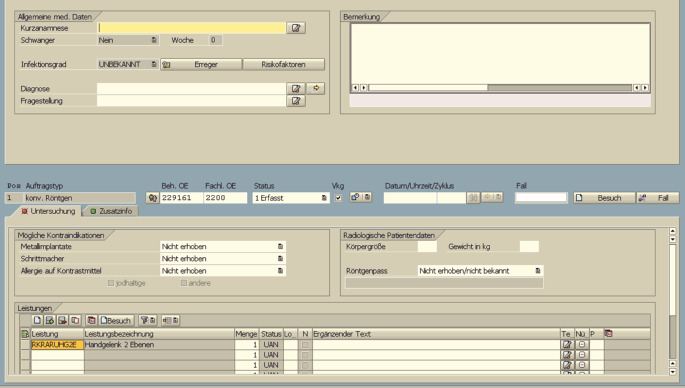
Task: Click the text edit icon in second service row
Action: point(567,354)
